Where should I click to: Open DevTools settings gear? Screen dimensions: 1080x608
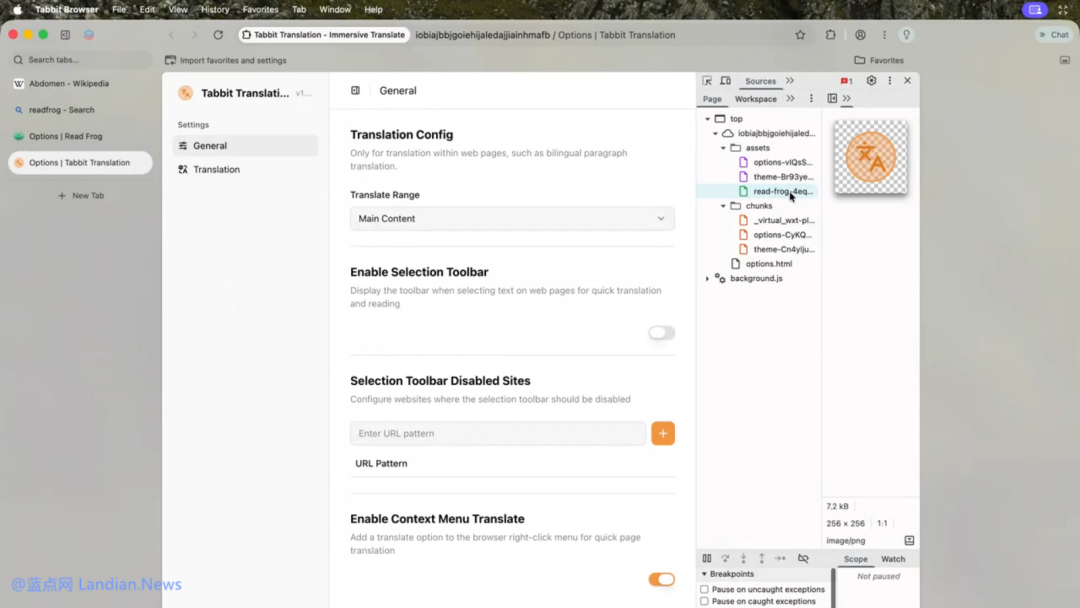(x=871, y=81)
